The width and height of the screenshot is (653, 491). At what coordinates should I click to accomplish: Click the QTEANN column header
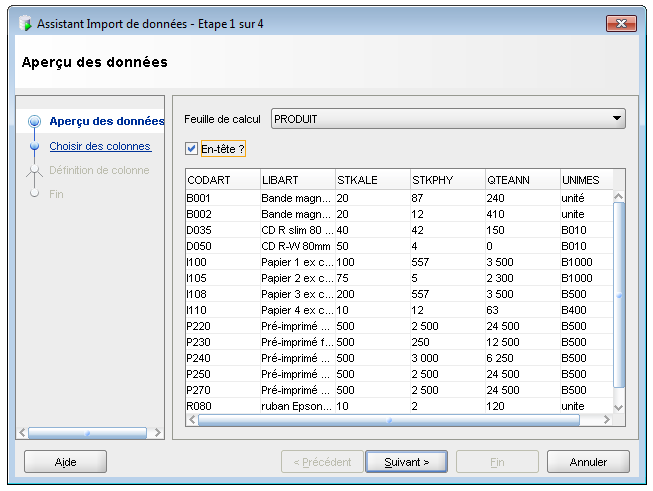click(521, 180)
